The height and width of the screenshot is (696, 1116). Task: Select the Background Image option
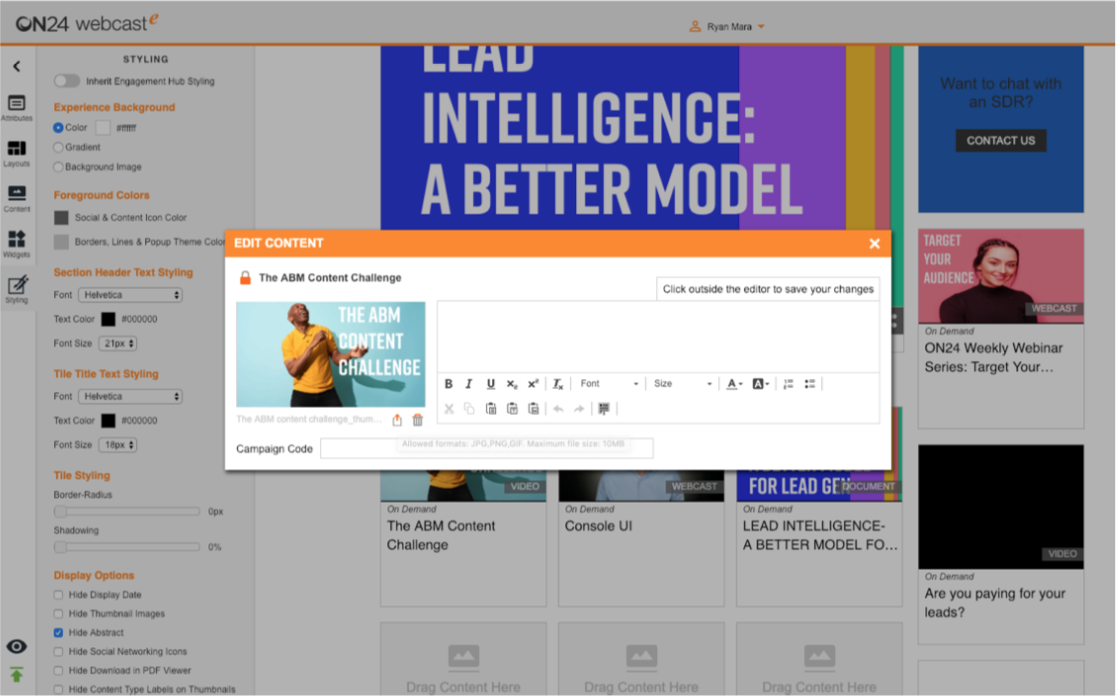tap(58, 167)
